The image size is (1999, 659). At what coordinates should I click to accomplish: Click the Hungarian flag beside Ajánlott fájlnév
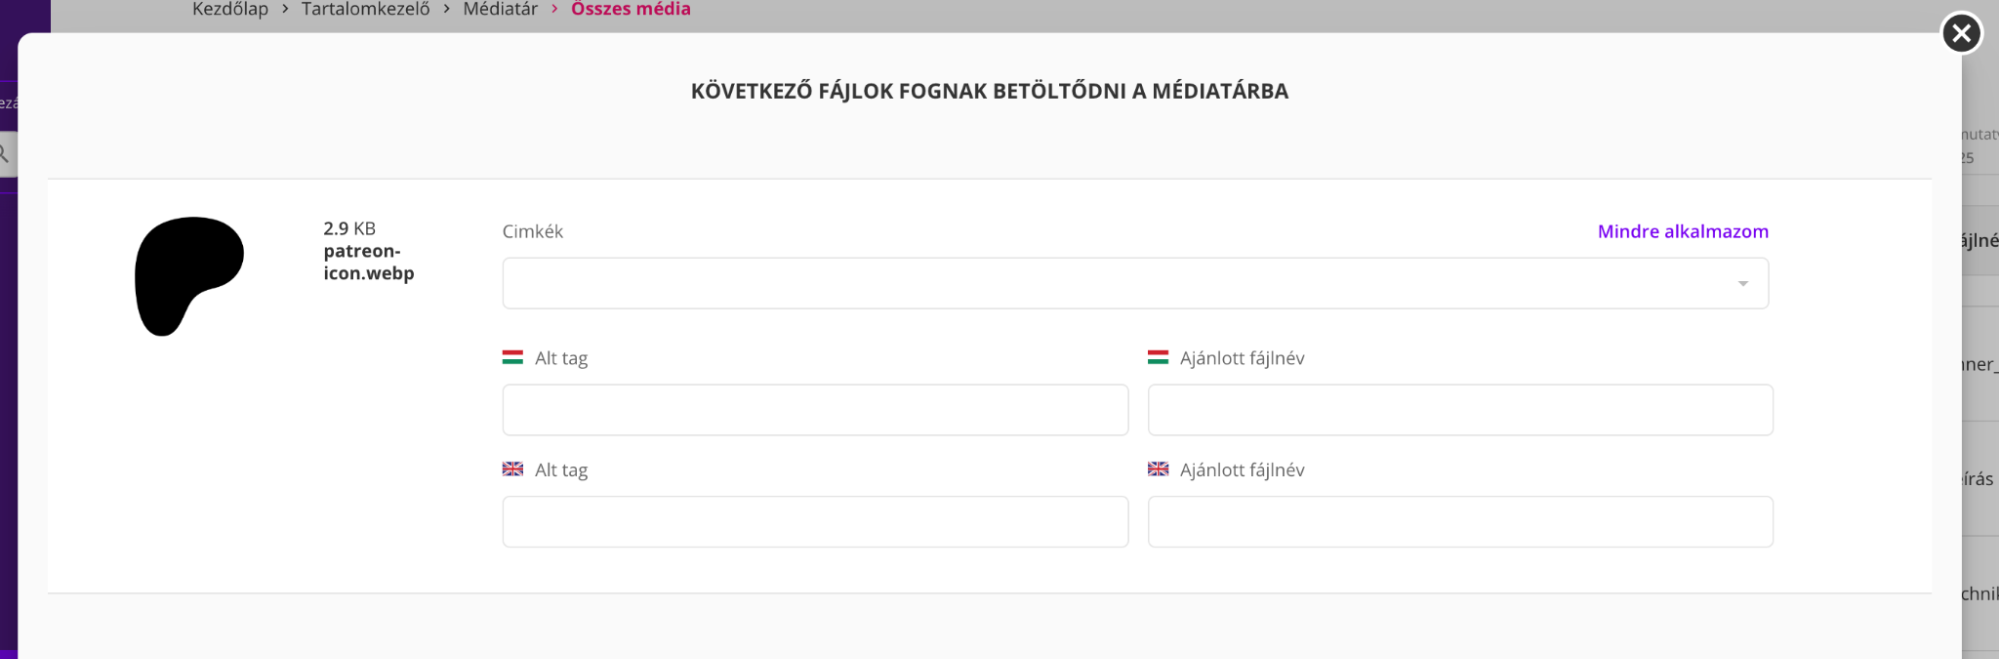(1158, 357)
